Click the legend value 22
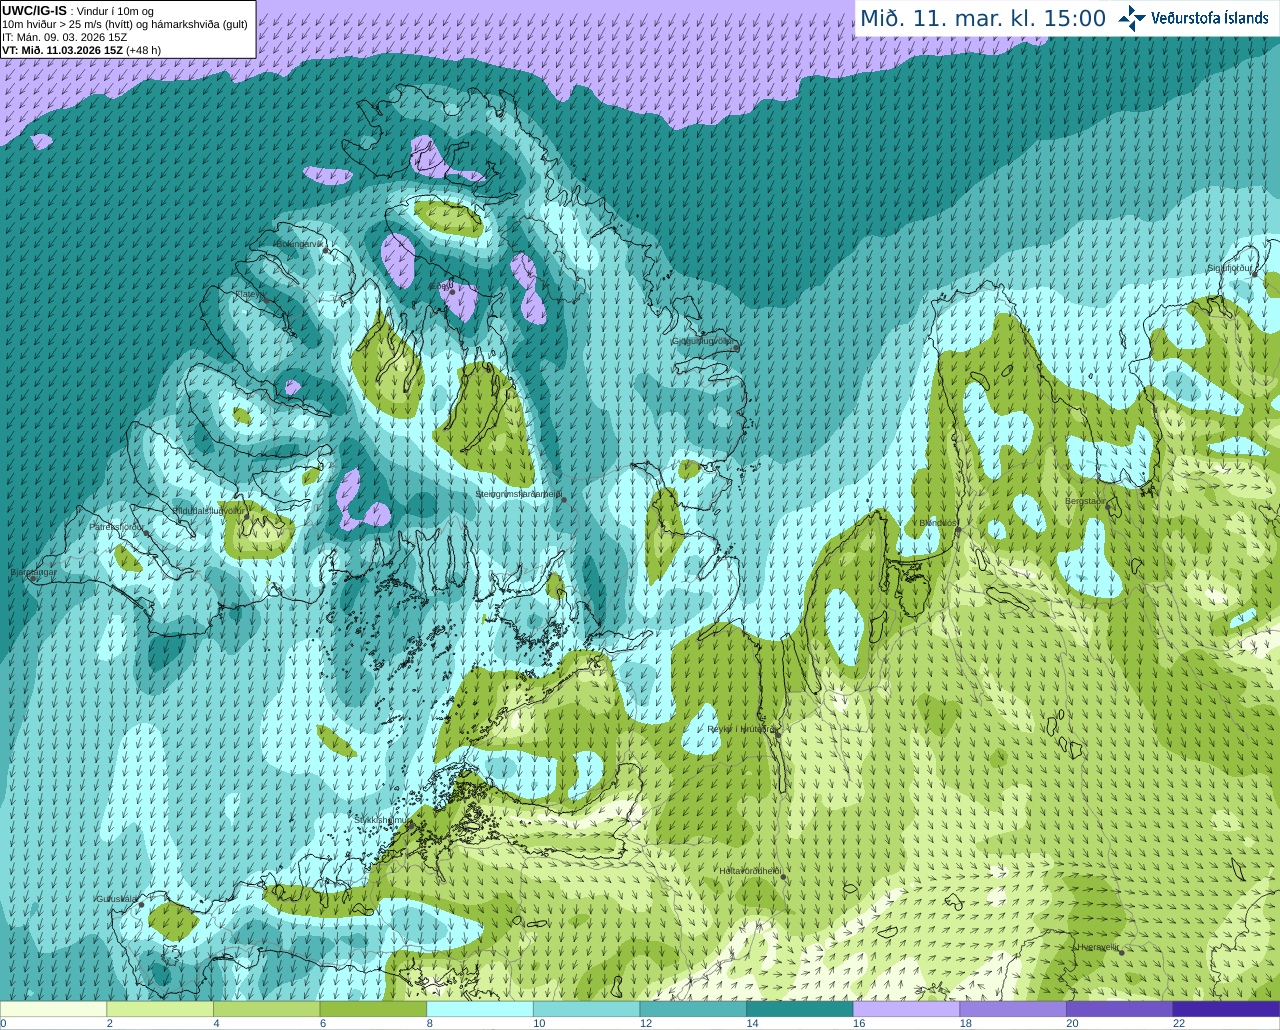1280x1030 pixels. (x=1179, y=1023)
